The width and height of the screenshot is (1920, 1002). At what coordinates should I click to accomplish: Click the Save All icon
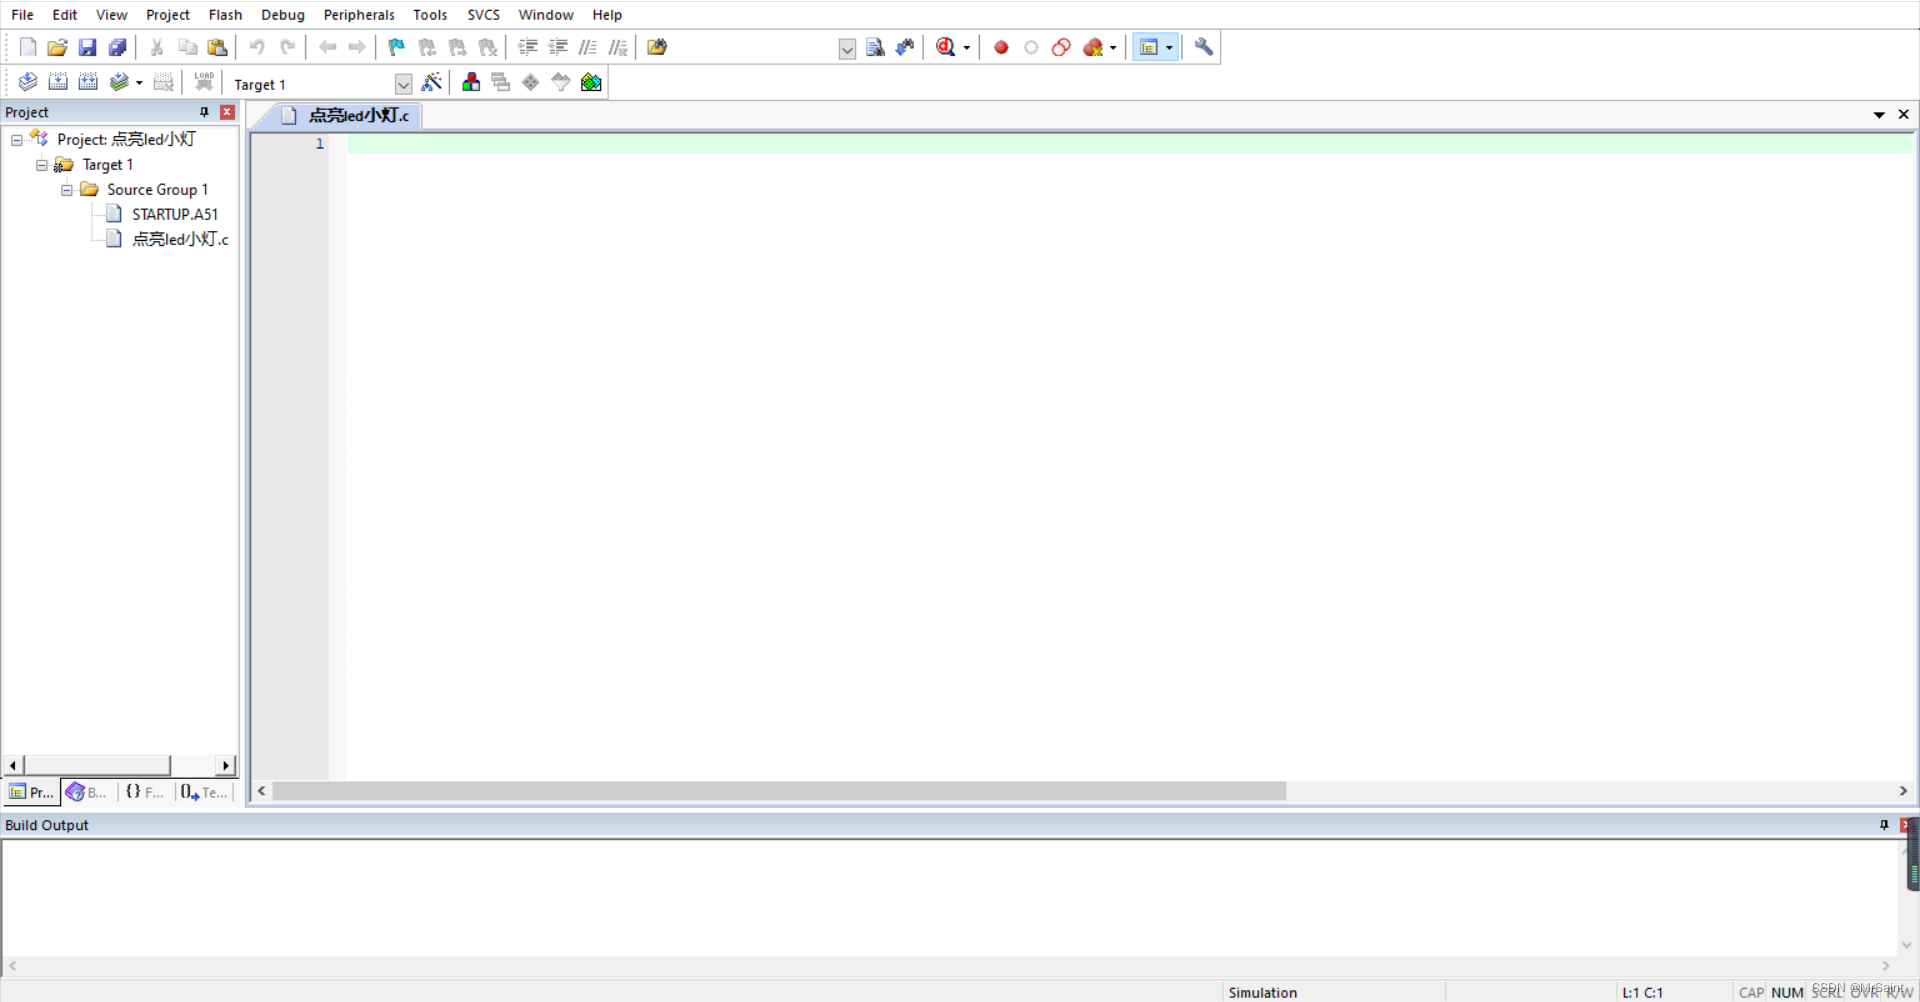(117, 47)
